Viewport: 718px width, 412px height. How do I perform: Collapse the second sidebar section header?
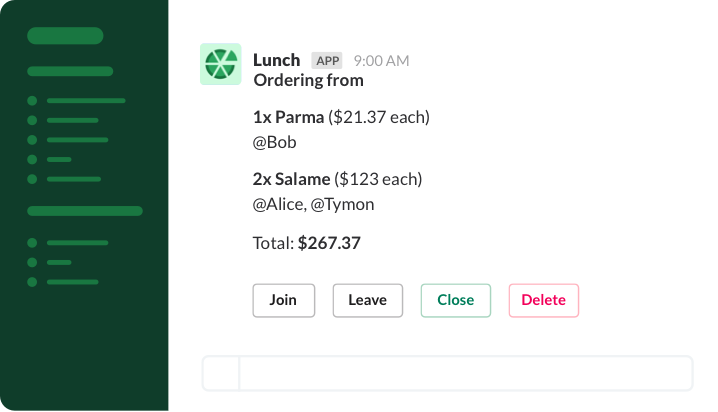point(85,211)
